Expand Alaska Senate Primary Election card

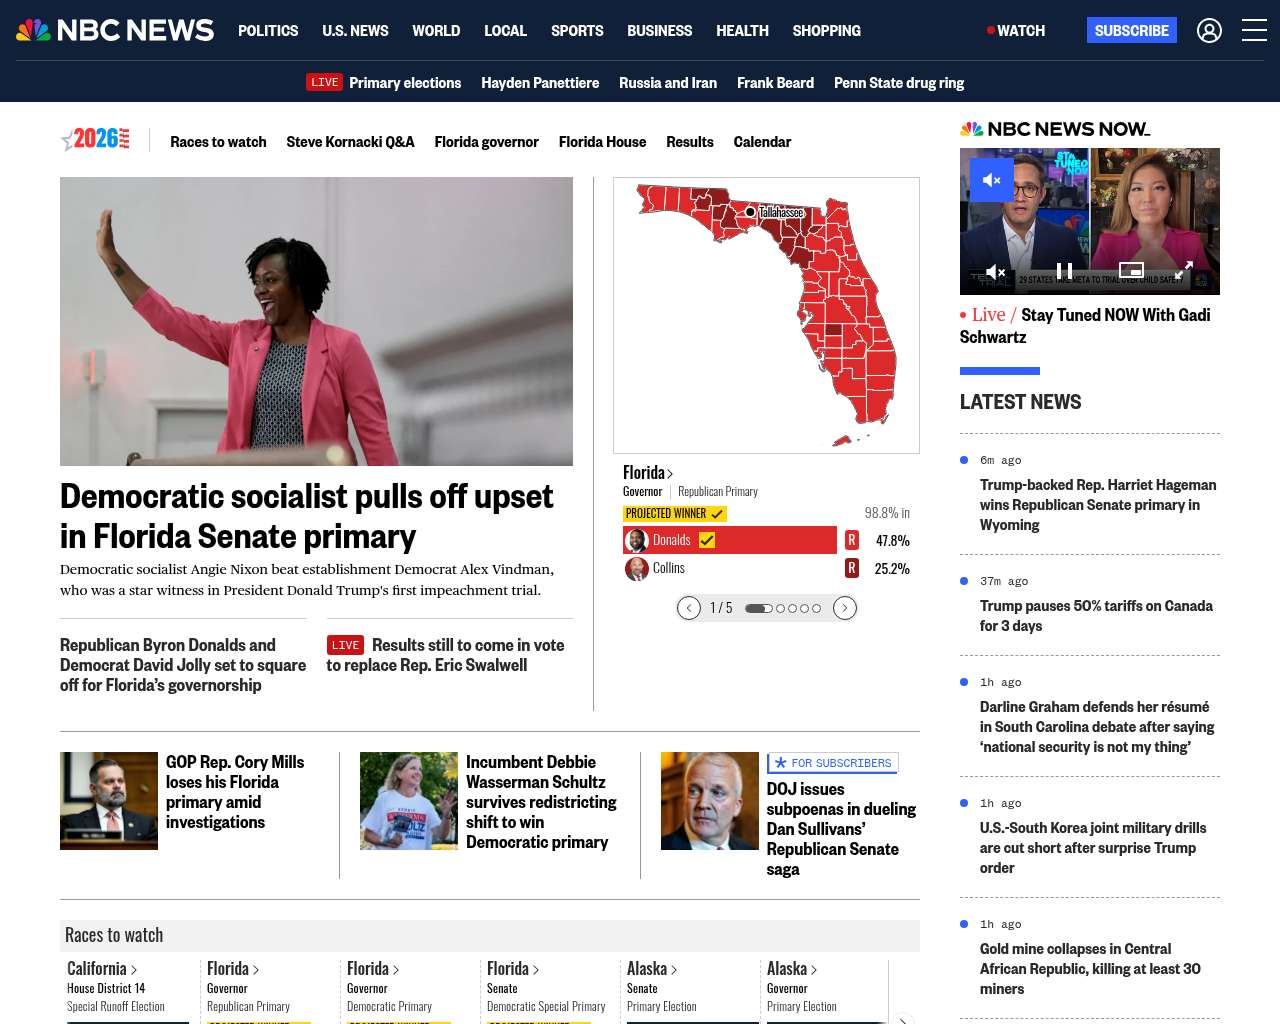tap(652, 969)
